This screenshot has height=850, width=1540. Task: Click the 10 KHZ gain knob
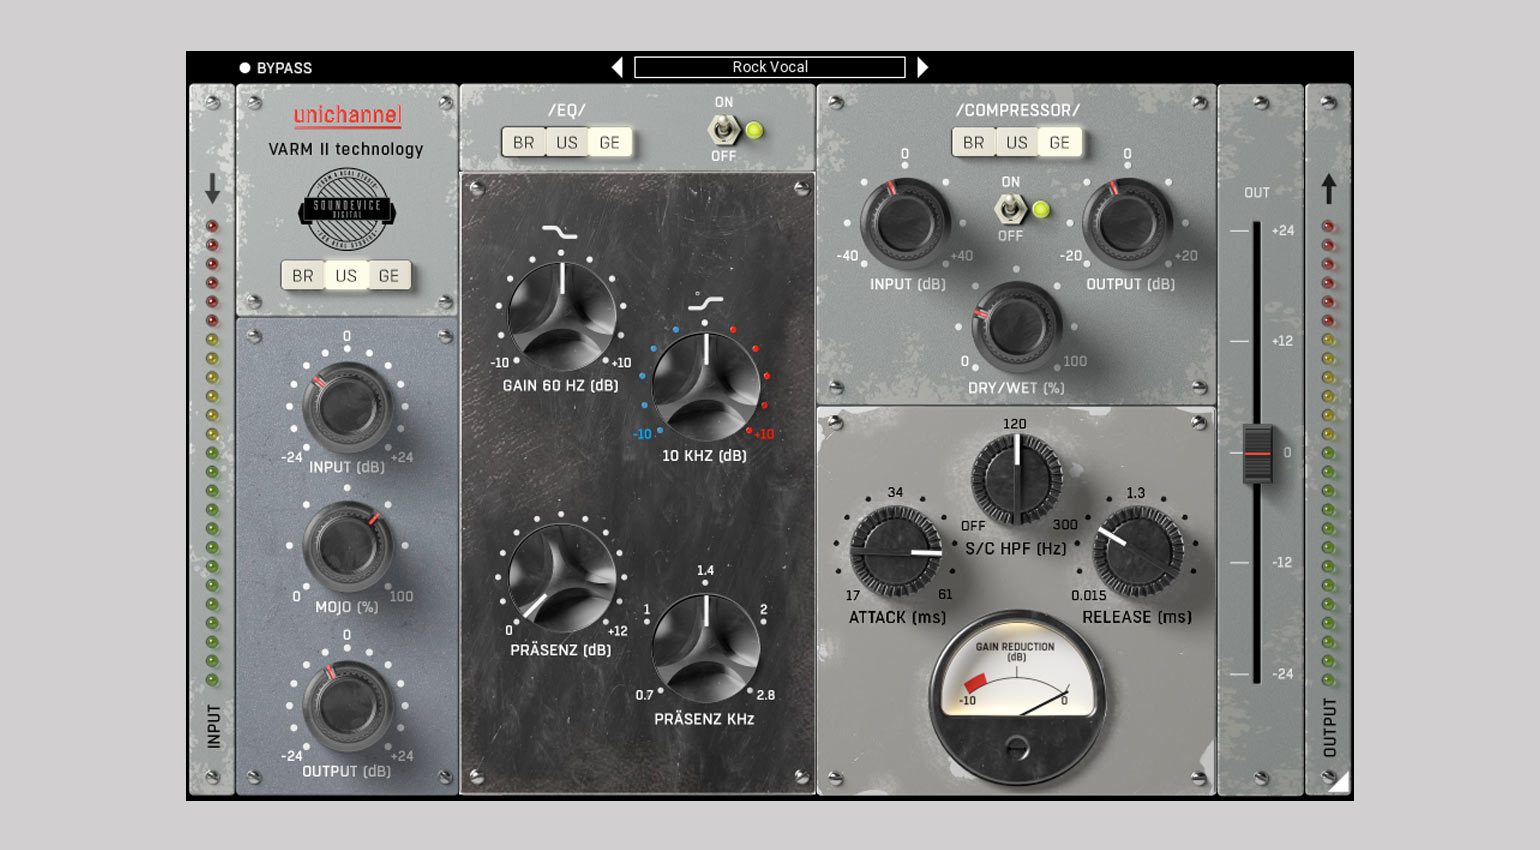point(706,386)
